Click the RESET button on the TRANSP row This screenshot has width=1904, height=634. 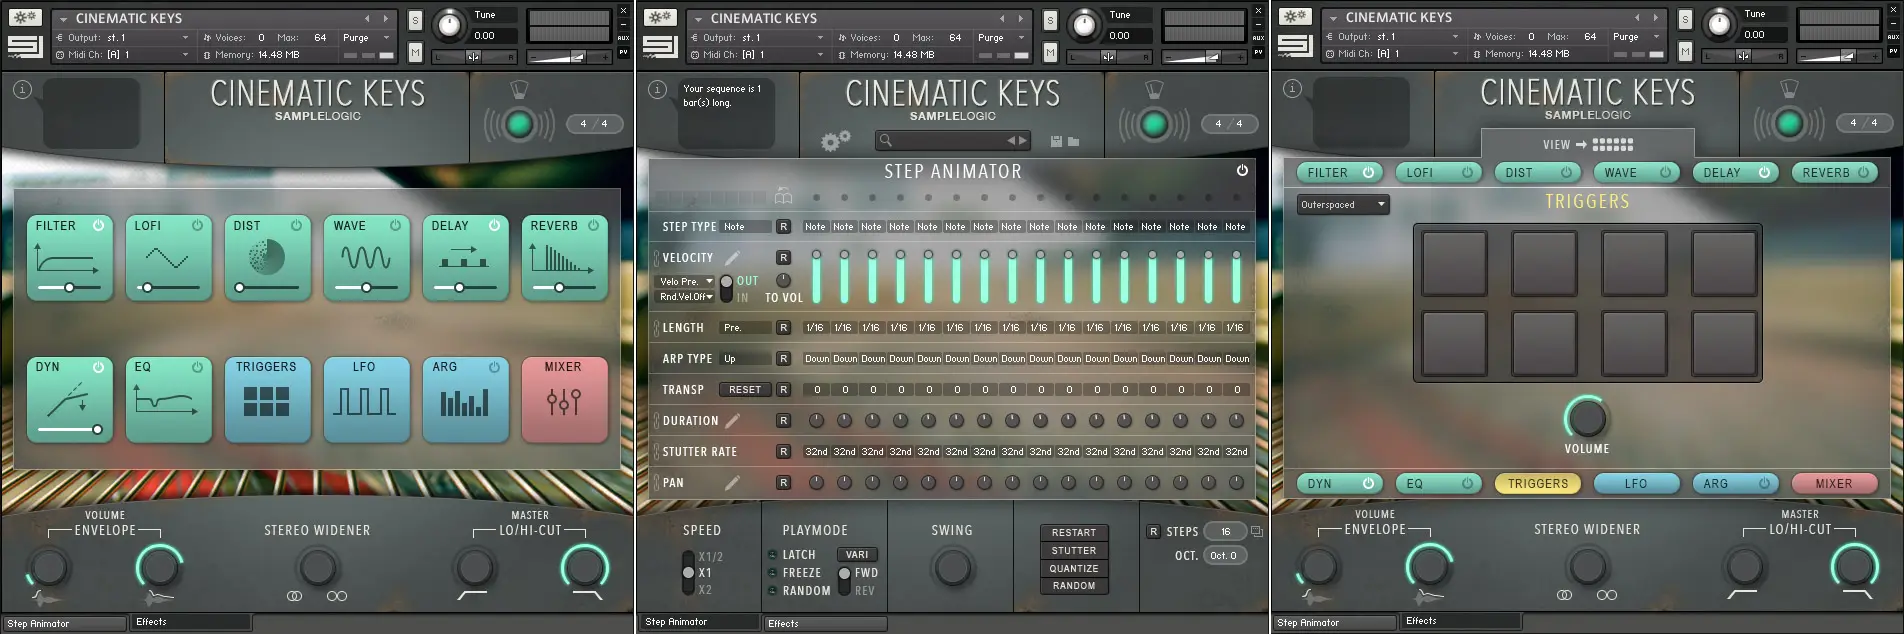click(x=745, y=390)
